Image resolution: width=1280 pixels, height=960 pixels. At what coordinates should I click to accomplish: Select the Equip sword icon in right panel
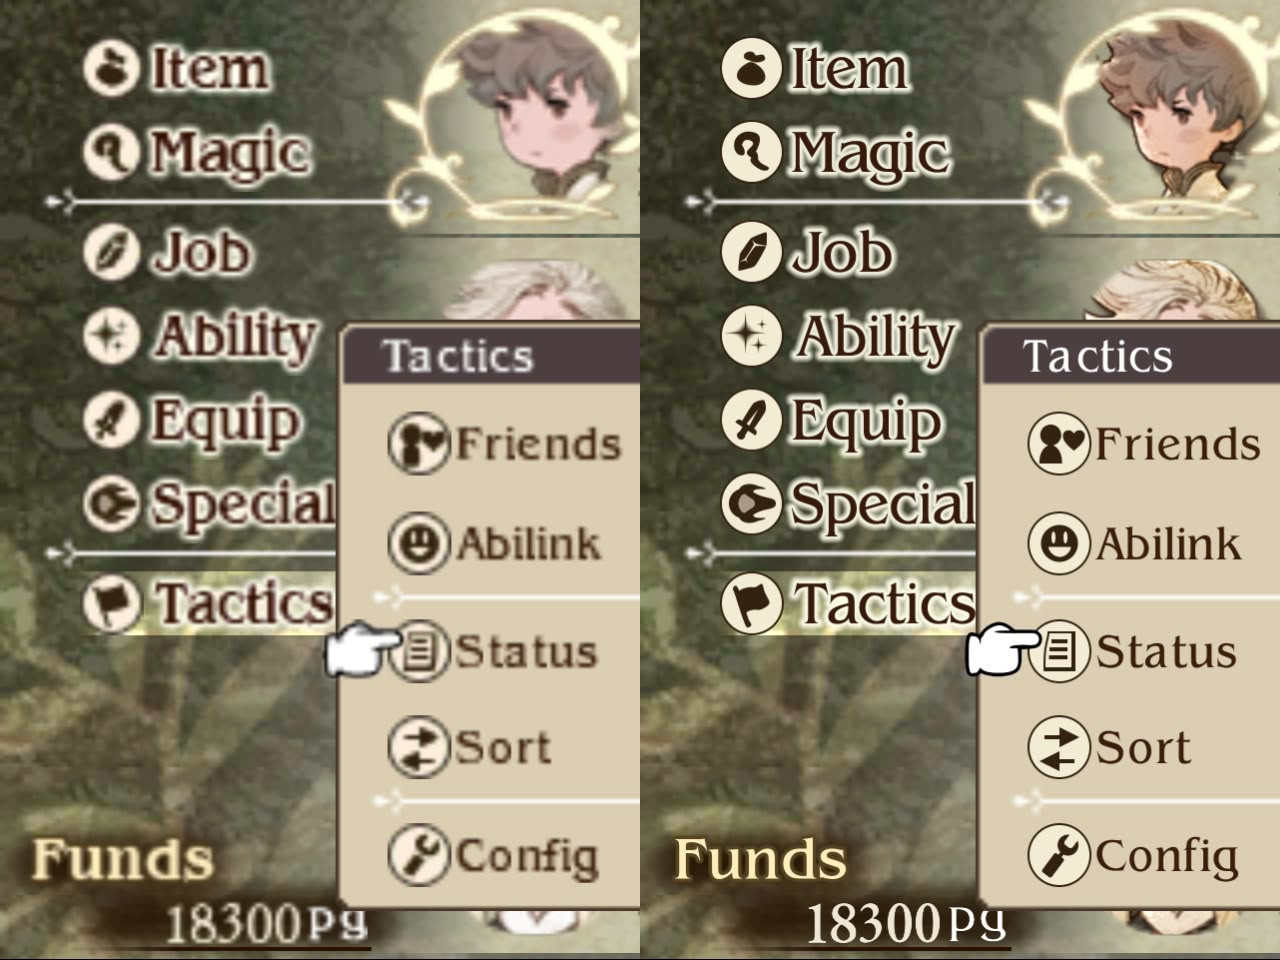[x=750, y=420]
